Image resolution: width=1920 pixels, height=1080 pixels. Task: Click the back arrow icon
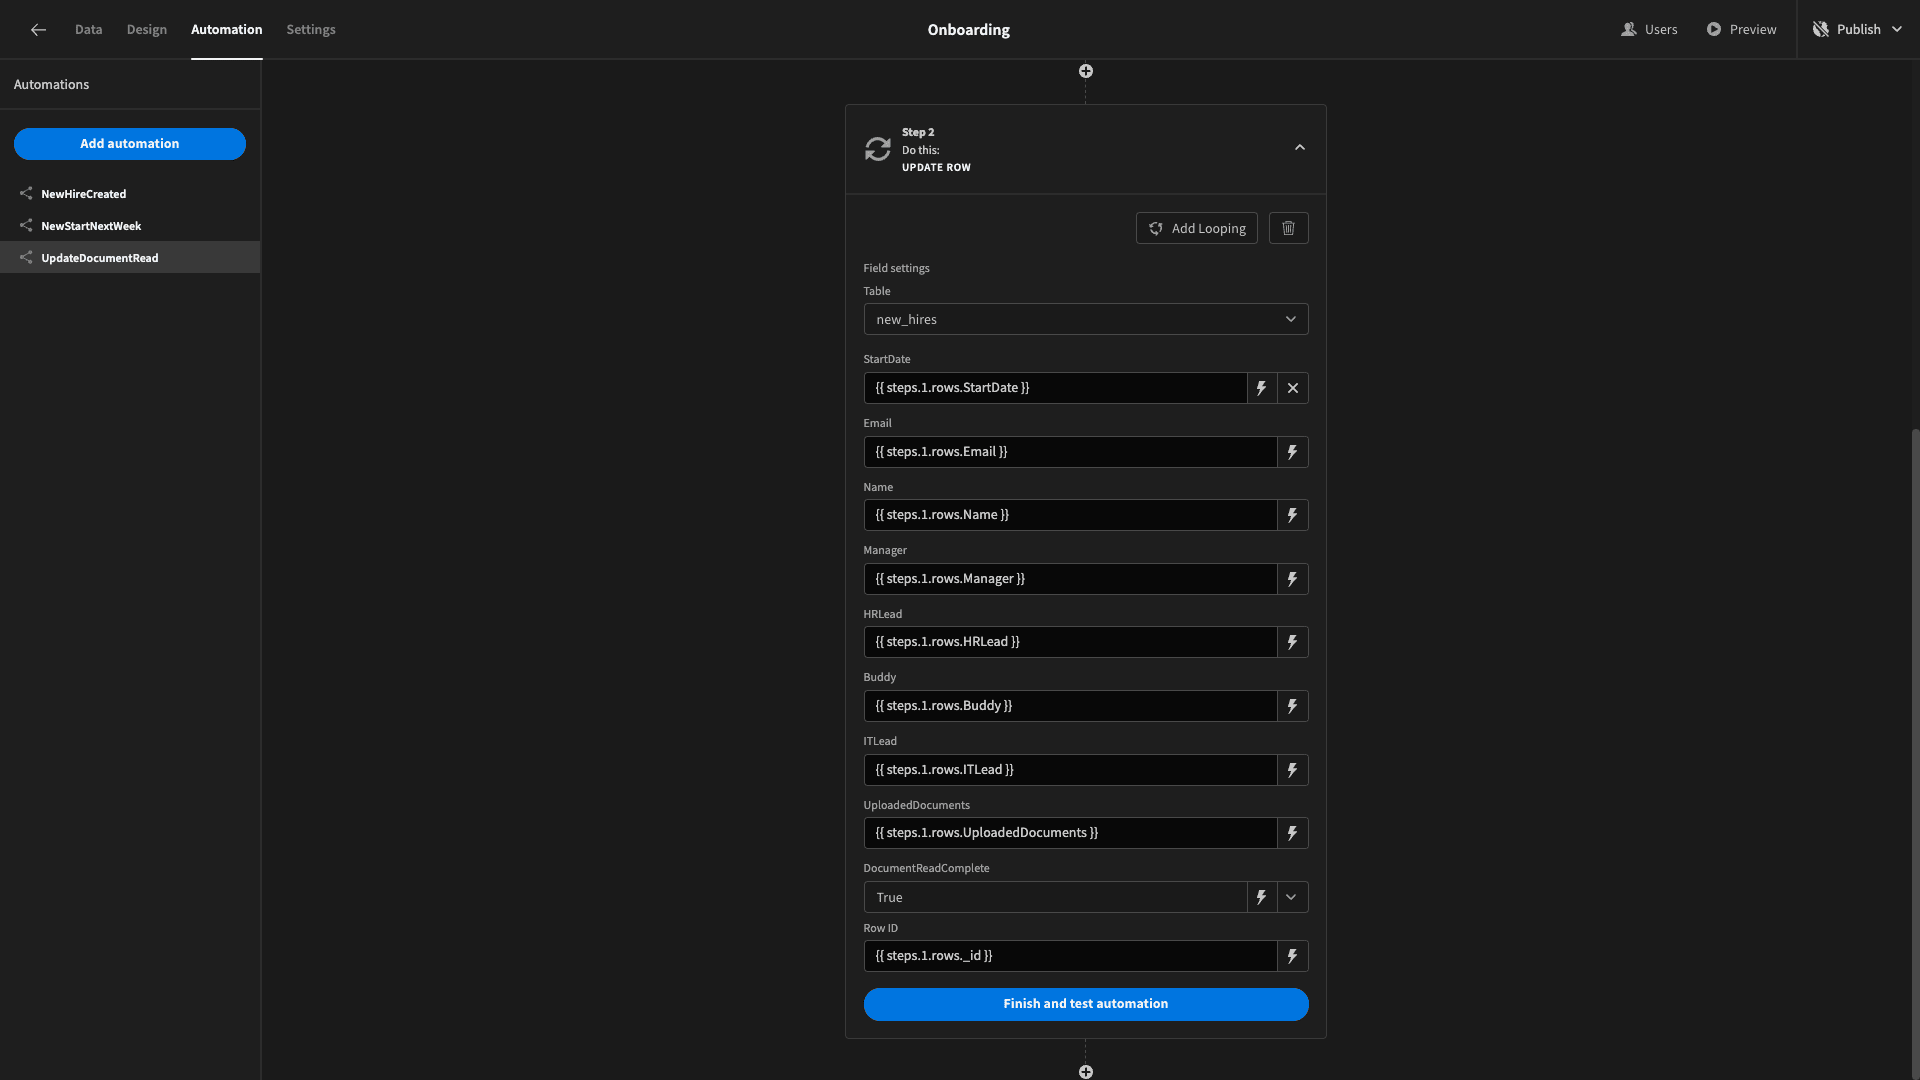point(38,30)
